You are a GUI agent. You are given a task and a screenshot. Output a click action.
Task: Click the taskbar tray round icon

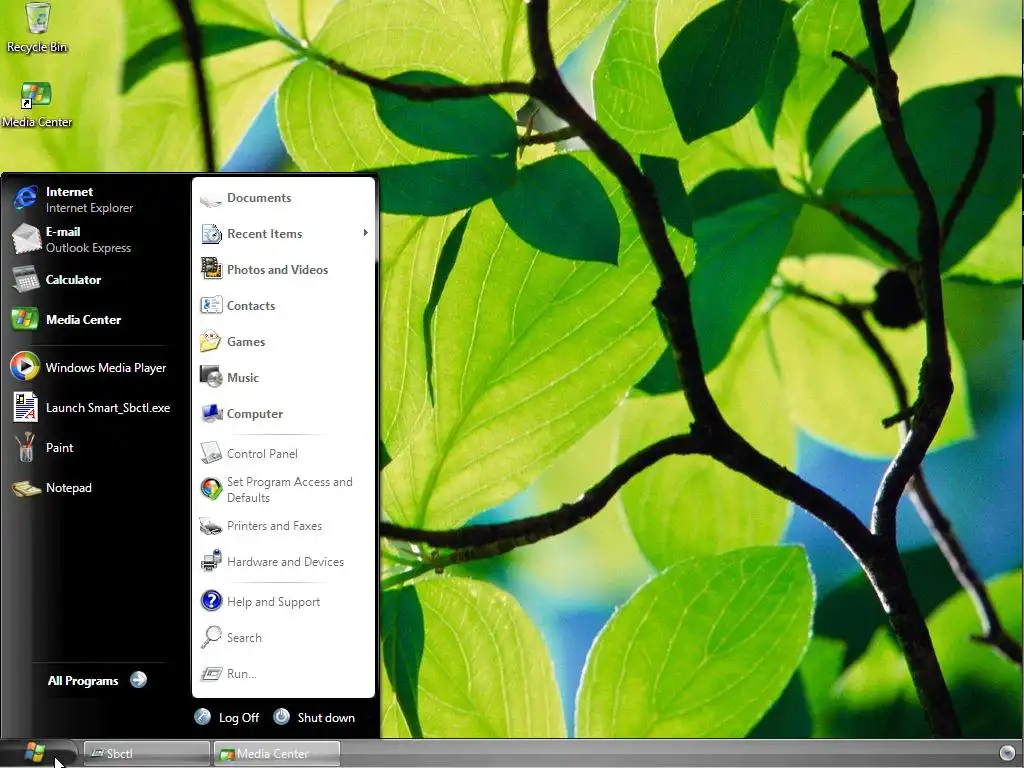(x=1007, y=752)
